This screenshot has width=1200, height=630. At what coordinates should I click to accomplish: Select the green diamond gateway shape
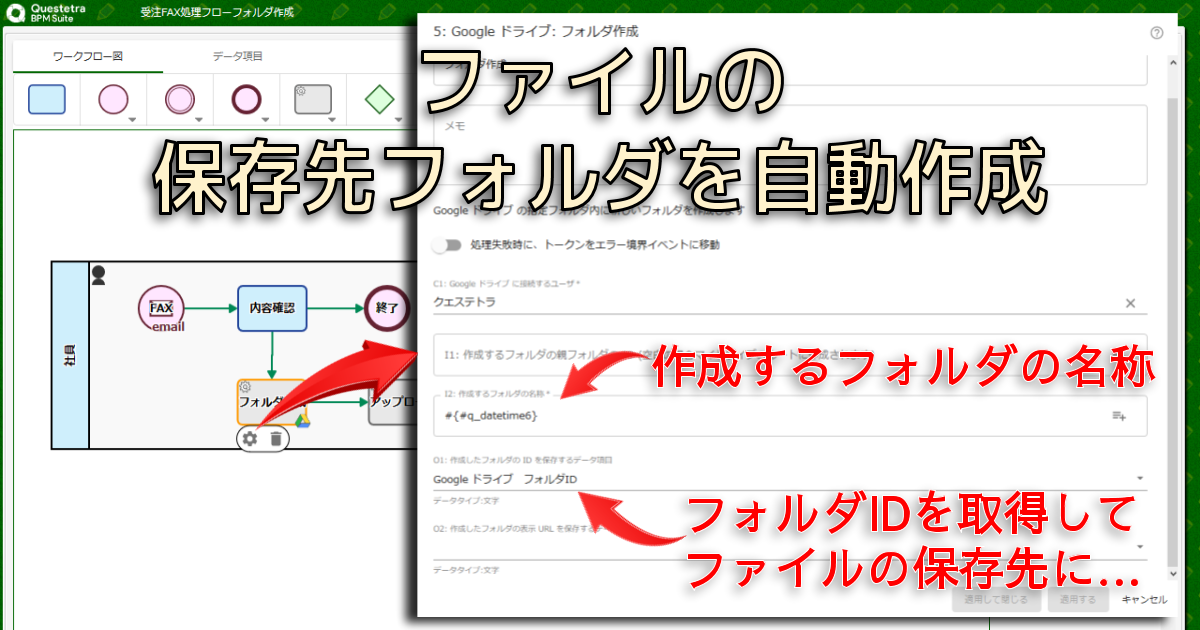coord(379,100)
